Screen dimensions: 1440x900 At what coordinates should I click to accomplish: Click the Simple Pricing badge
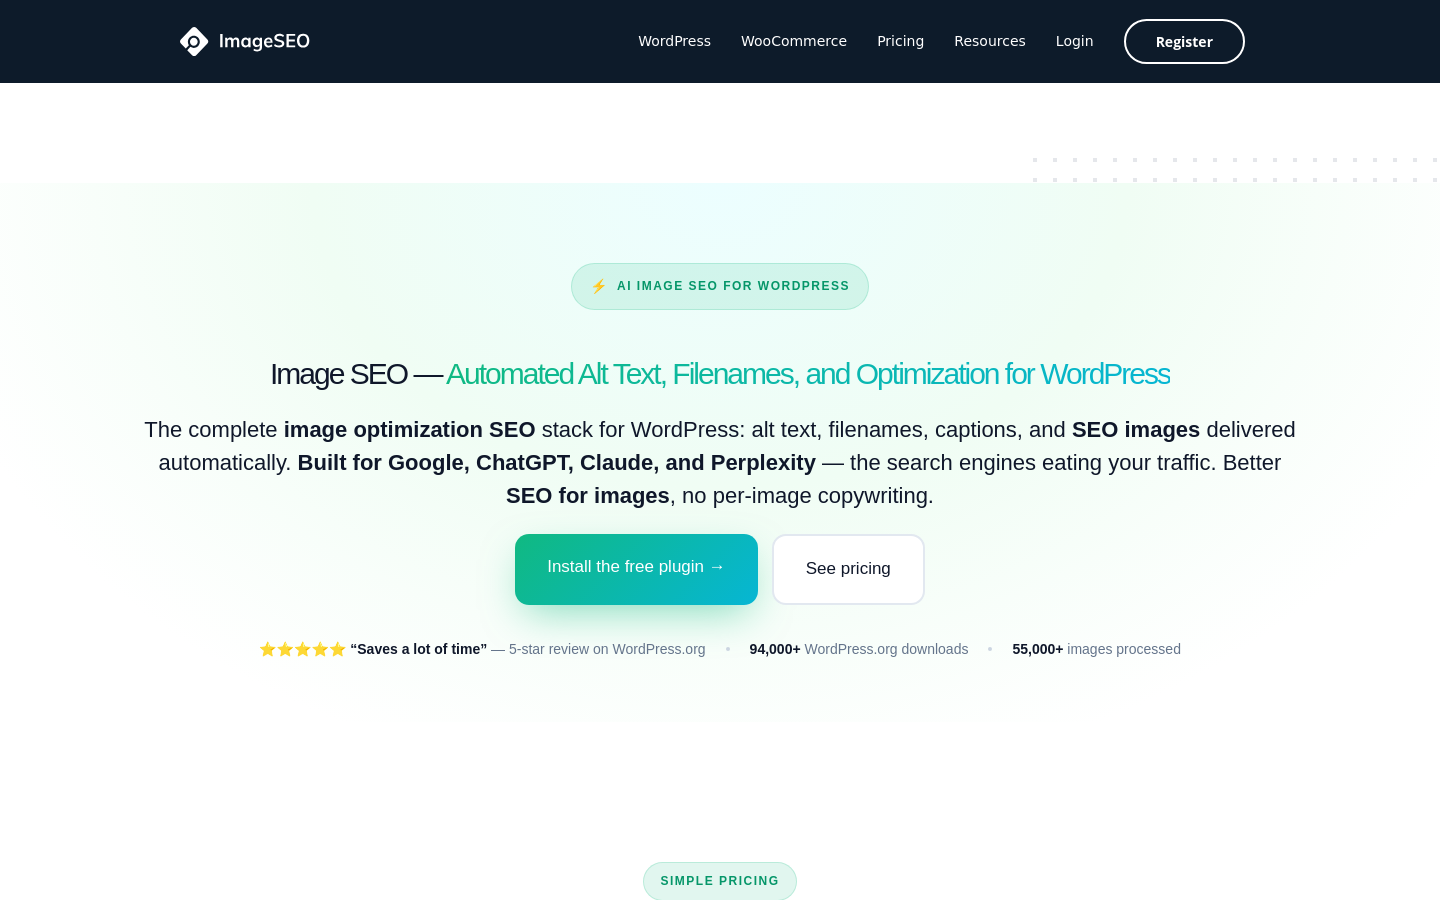point(720,881)
